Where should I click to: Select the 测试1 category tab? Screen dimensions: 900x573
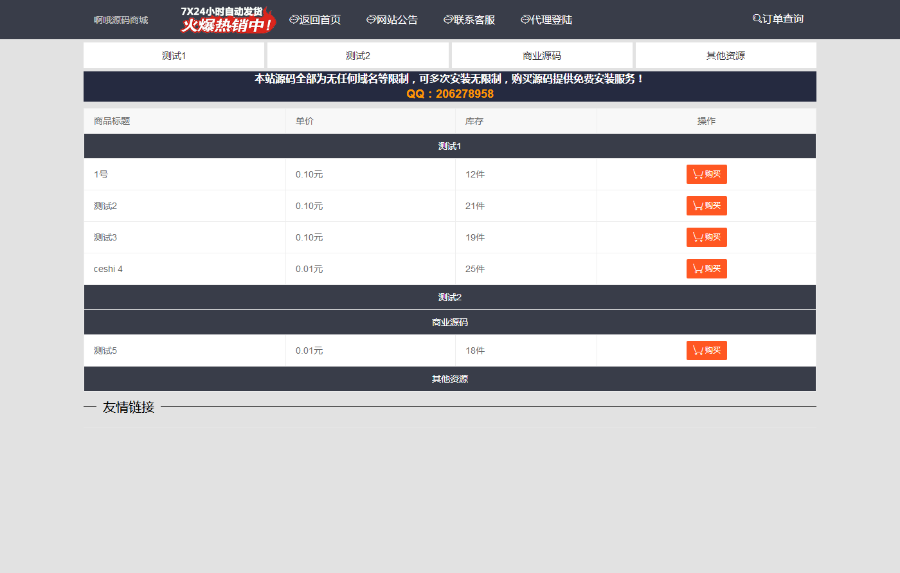tap(174, 56)
